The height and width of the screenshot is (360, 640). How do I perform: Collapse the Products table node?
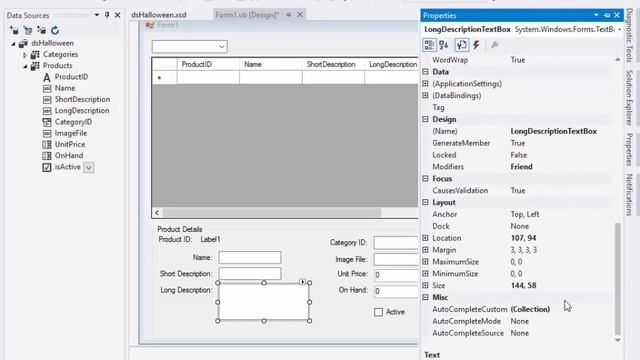(x=25, y=66)
